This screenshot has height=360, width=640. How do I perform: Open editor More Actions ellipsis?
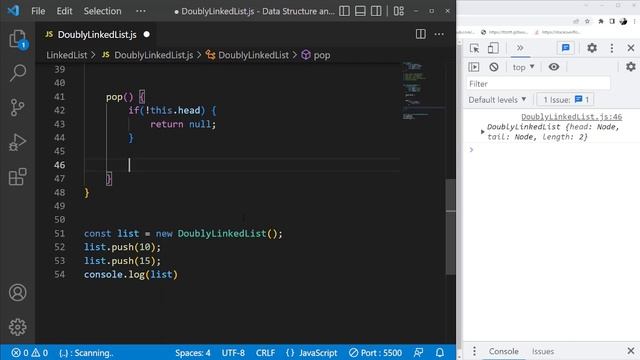pos(439,34)
